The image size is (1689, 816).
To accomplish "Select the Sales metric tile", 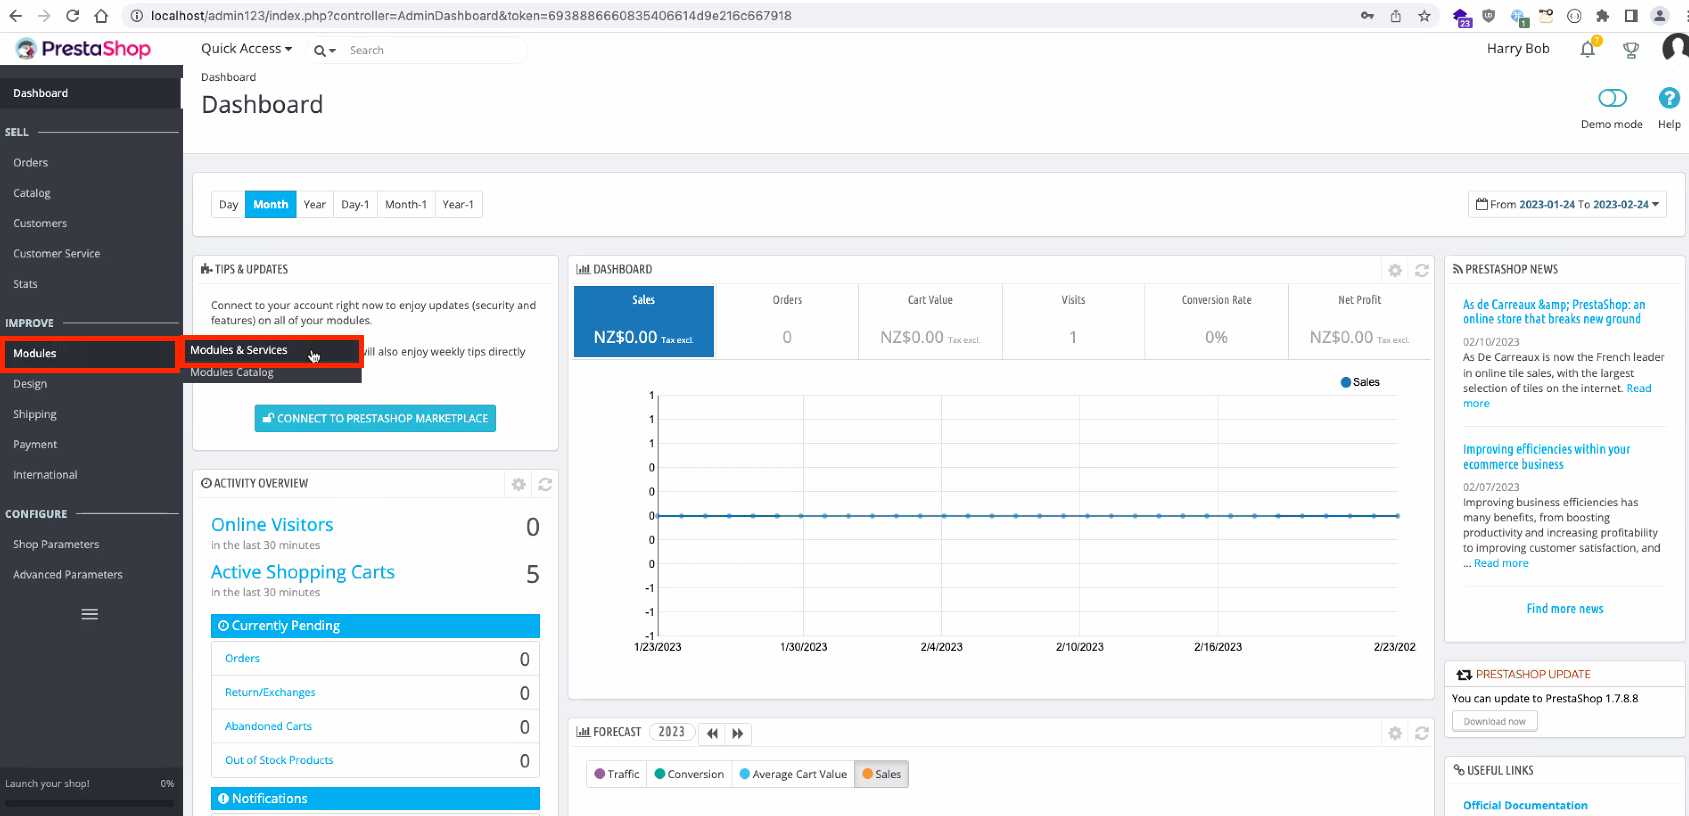I will tap(644, 322).
